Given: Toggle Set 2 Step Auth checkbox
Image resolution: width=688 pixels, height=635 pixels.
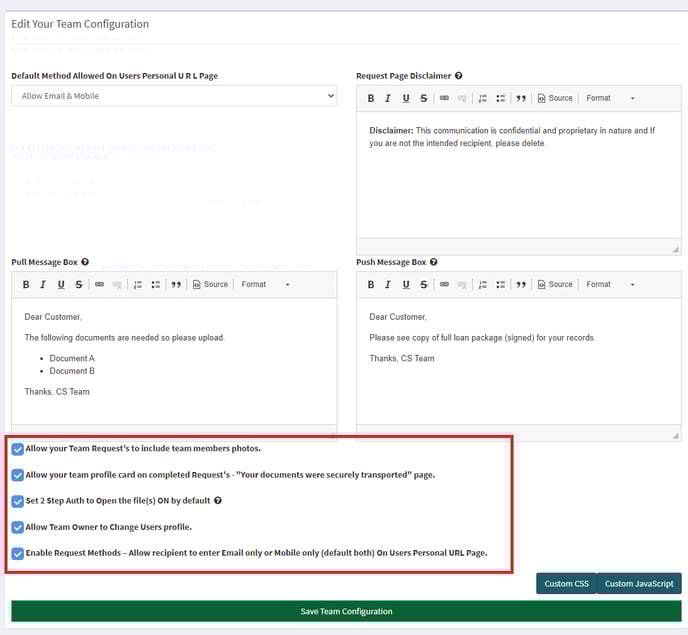Looking at the screenshot, I should 18,501.
